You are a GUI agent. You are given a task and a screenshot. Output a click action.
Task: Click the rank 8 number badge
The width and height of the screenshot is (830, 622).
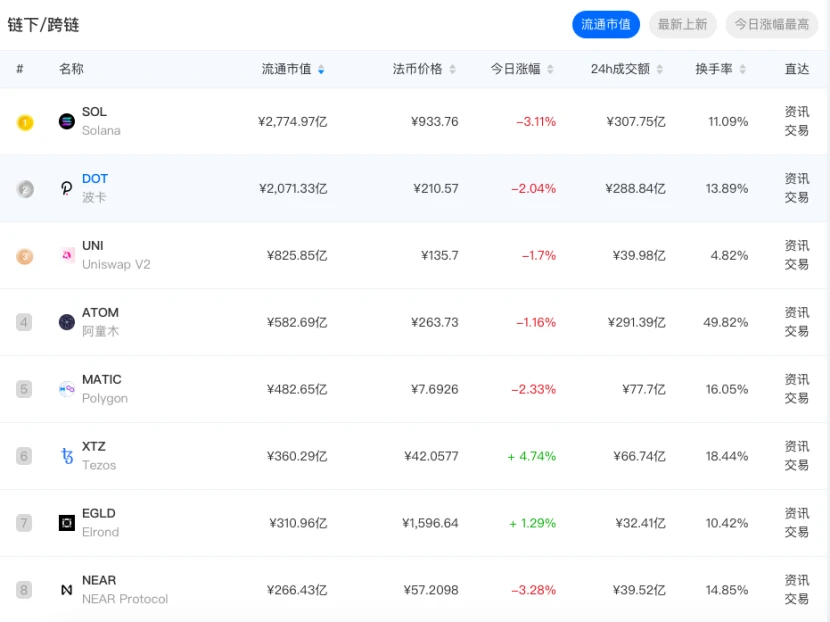point(24,590)
